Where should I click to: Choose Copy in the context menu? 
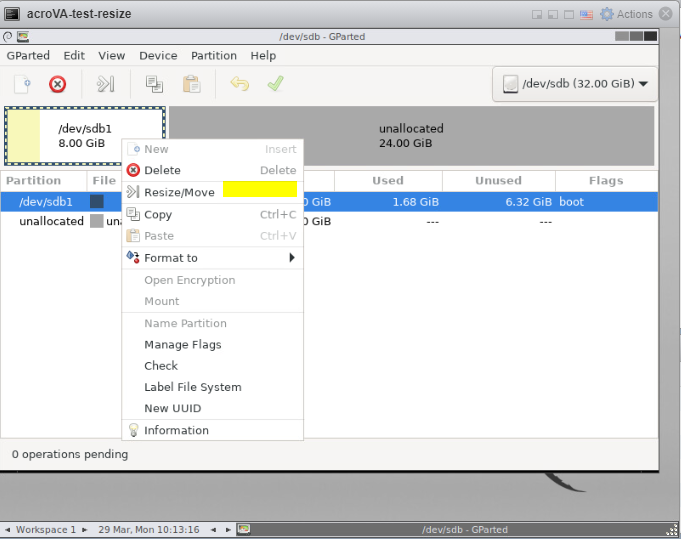pos(212,215)
